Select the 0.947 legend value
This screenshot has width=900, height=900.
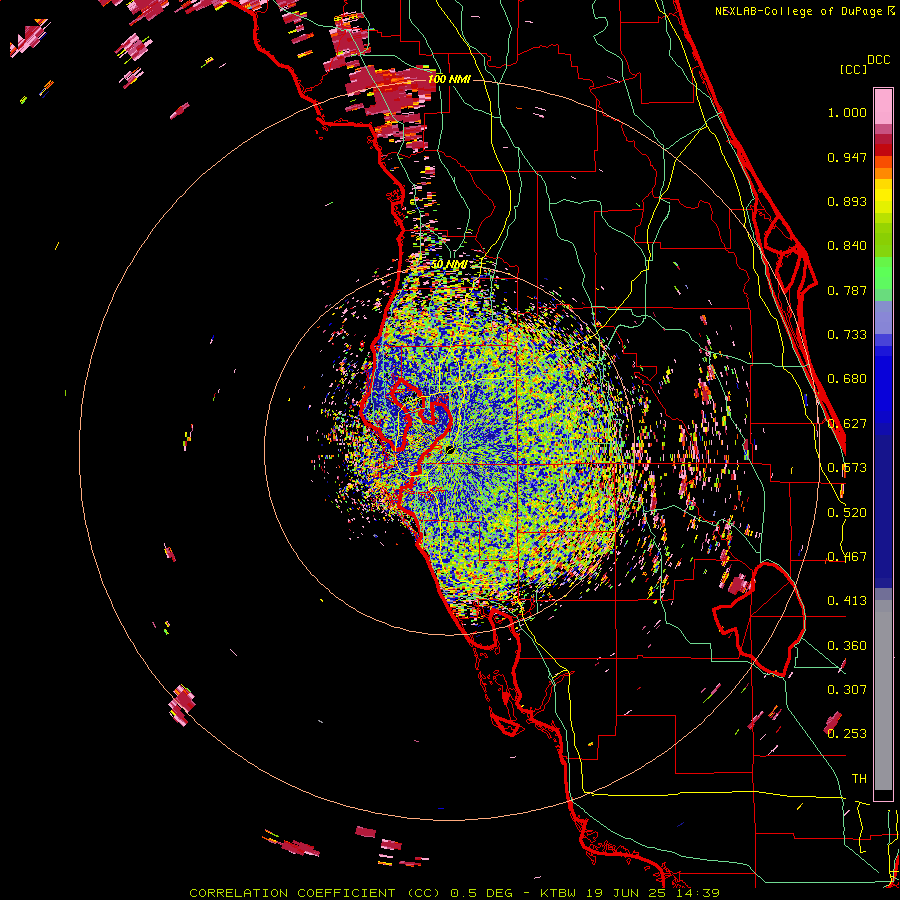847,157
